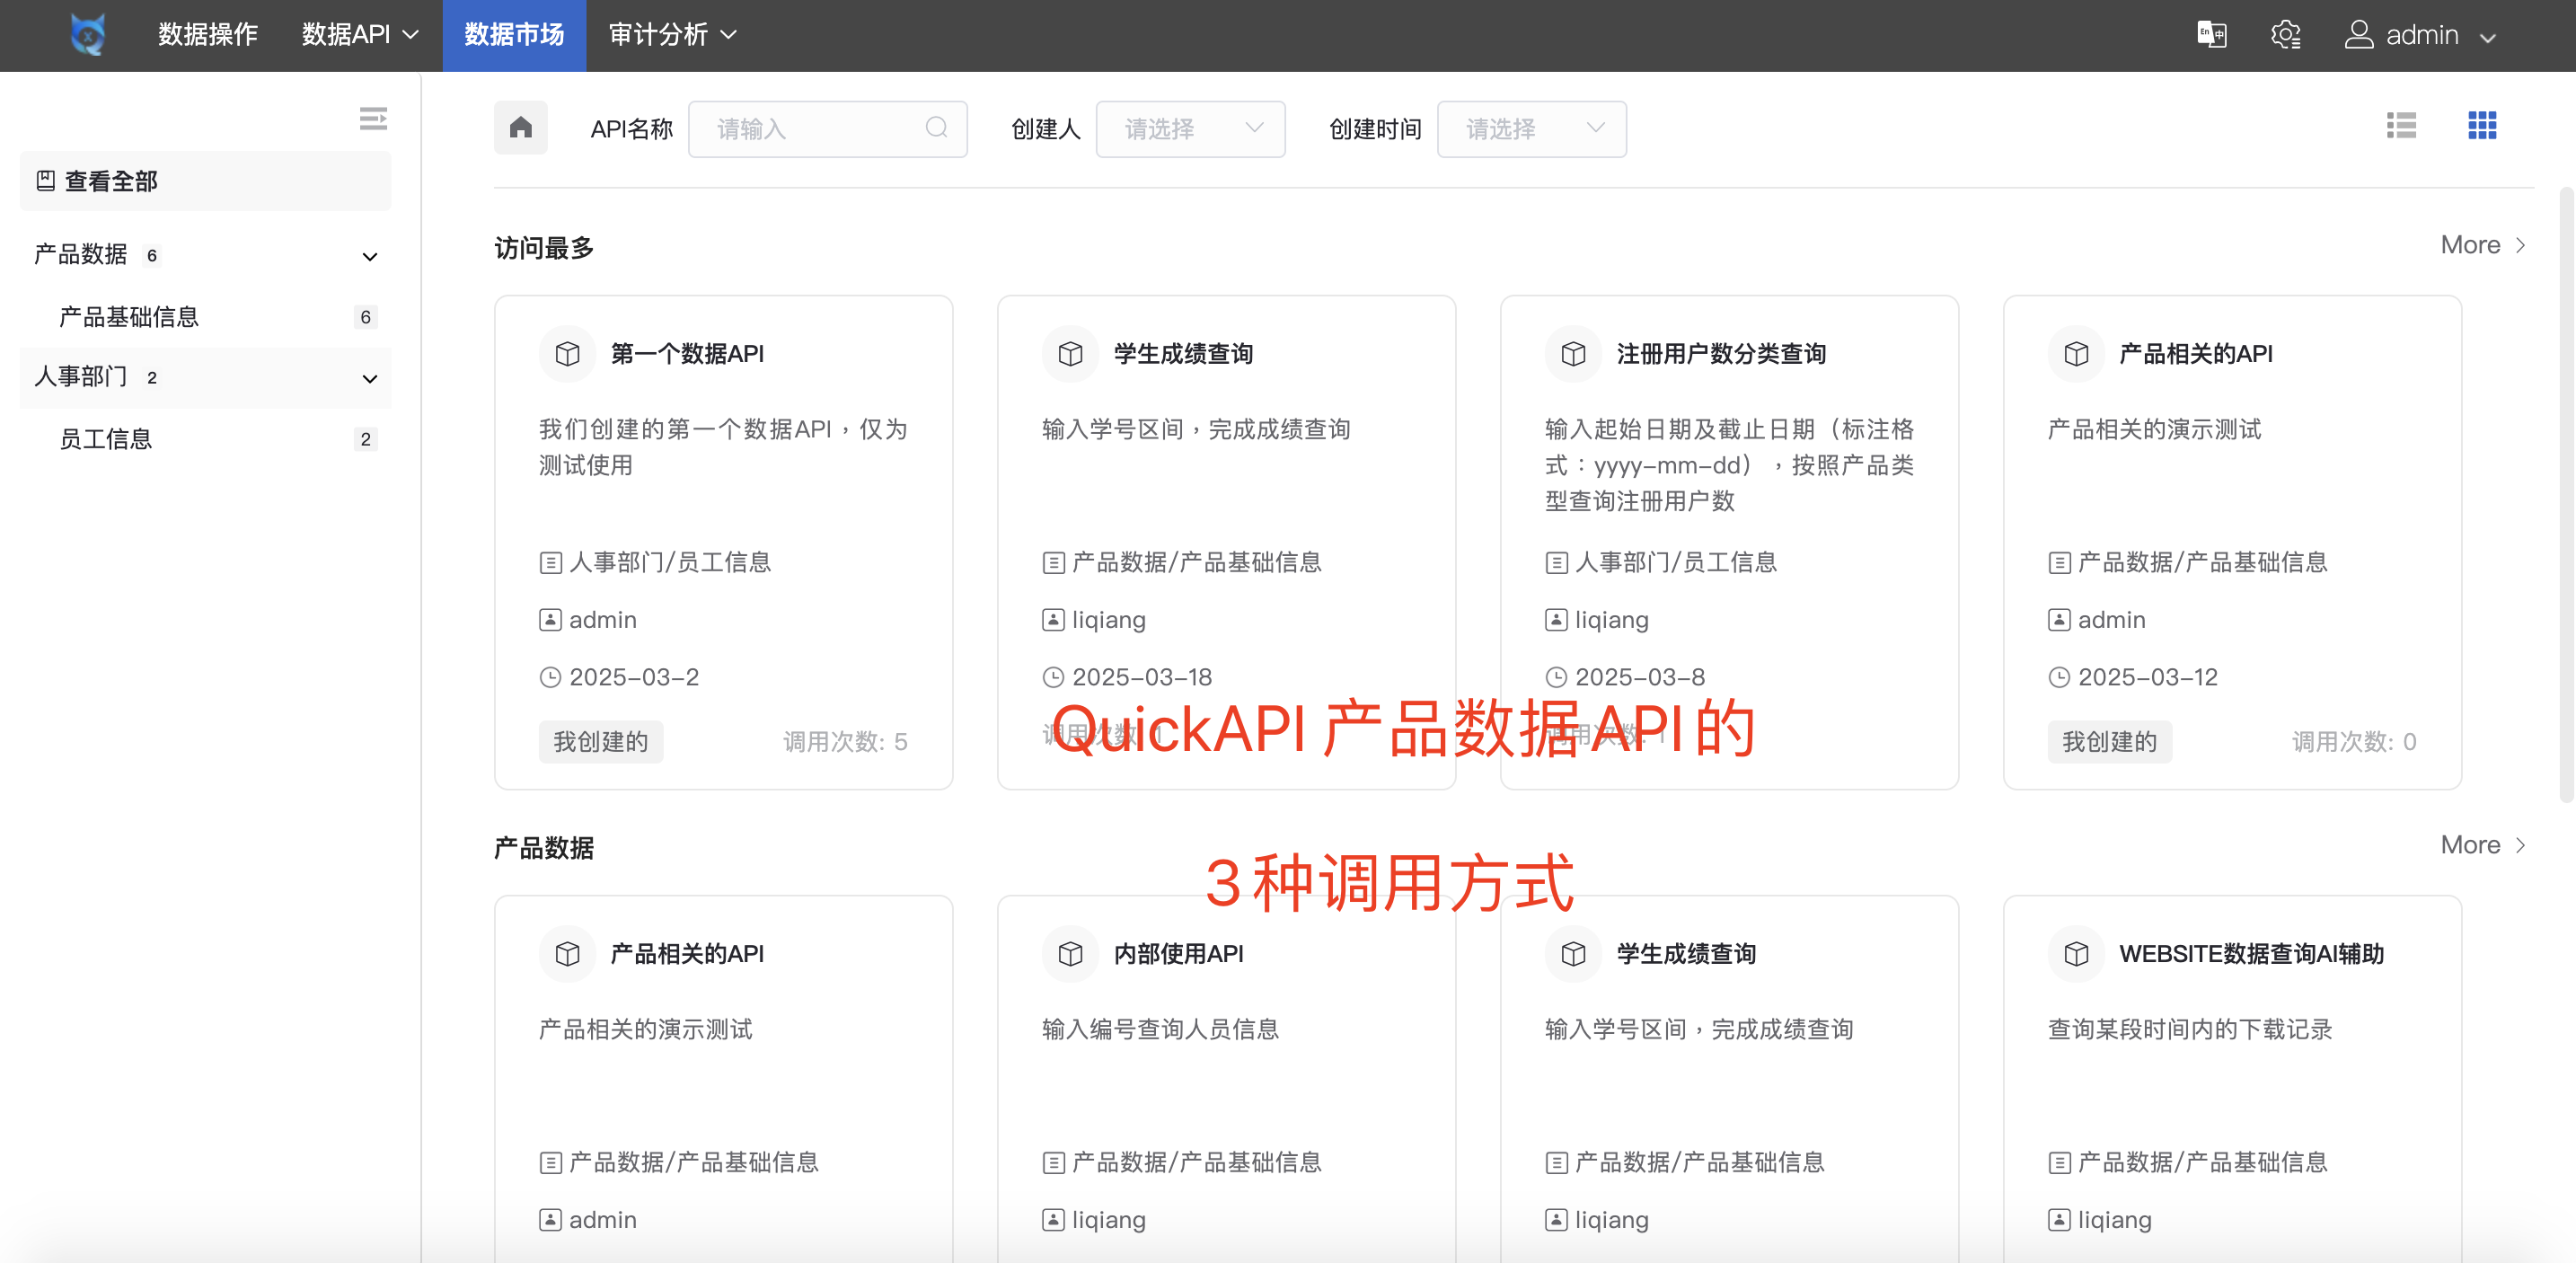Open the 创建人 dropdown
Image resolution: width=2576 pixels, height=1263 pixels.
[x=1190, y=129]
